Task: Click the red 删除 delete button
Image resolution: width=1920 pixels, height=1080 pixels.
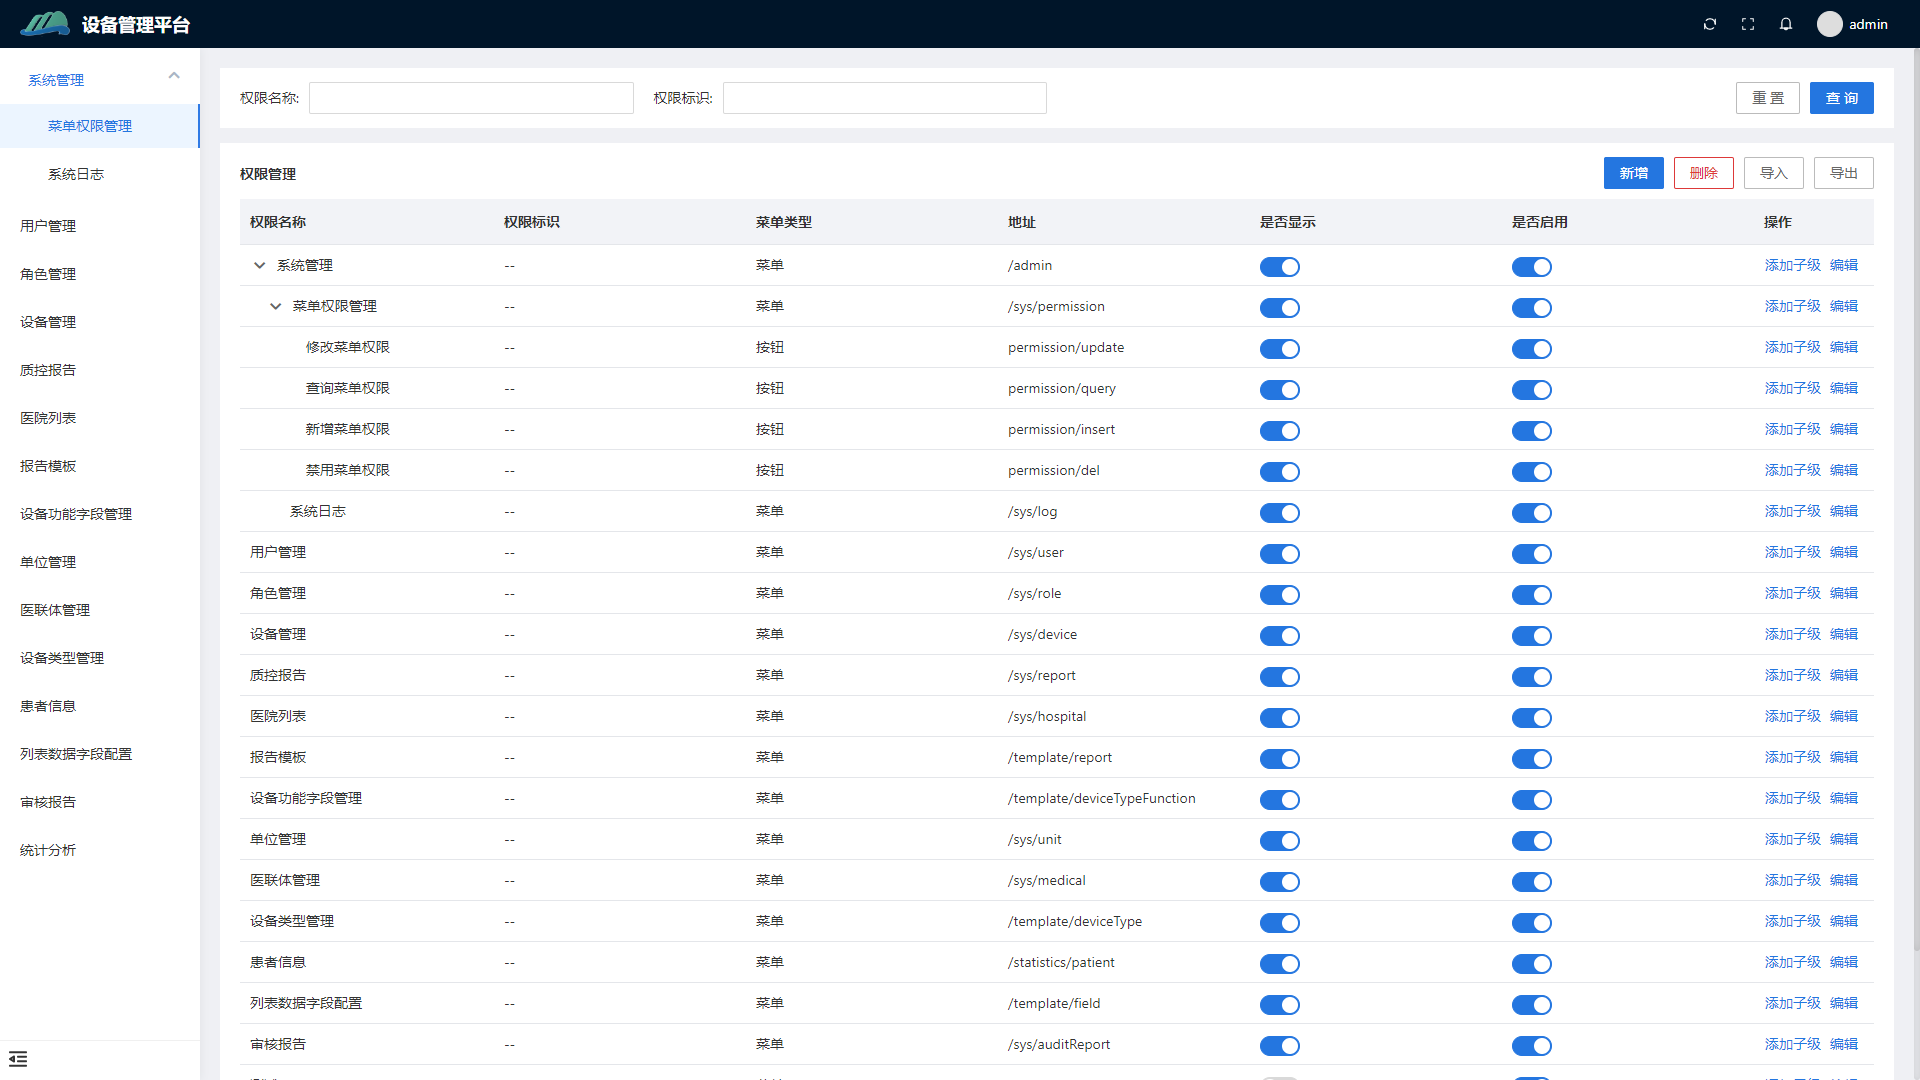Action: (x=1703, y=173)
